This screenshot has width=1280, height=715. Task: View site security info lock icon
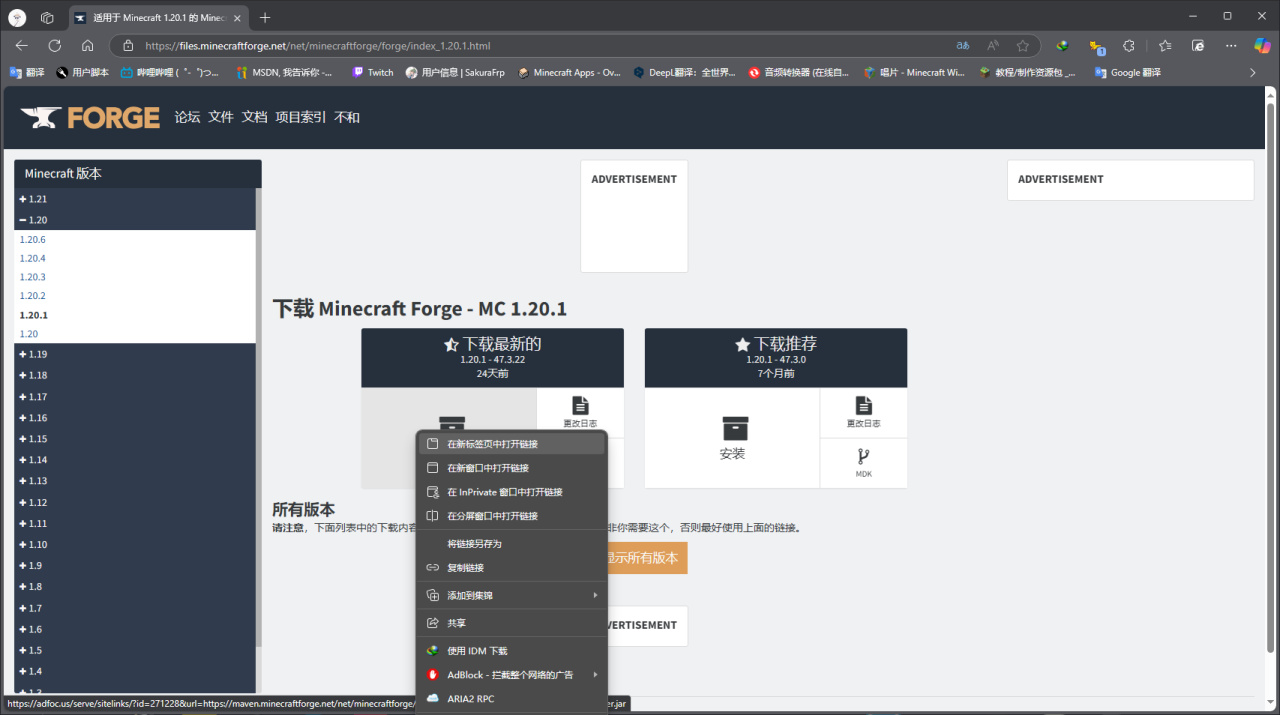[x=127, y=46]
